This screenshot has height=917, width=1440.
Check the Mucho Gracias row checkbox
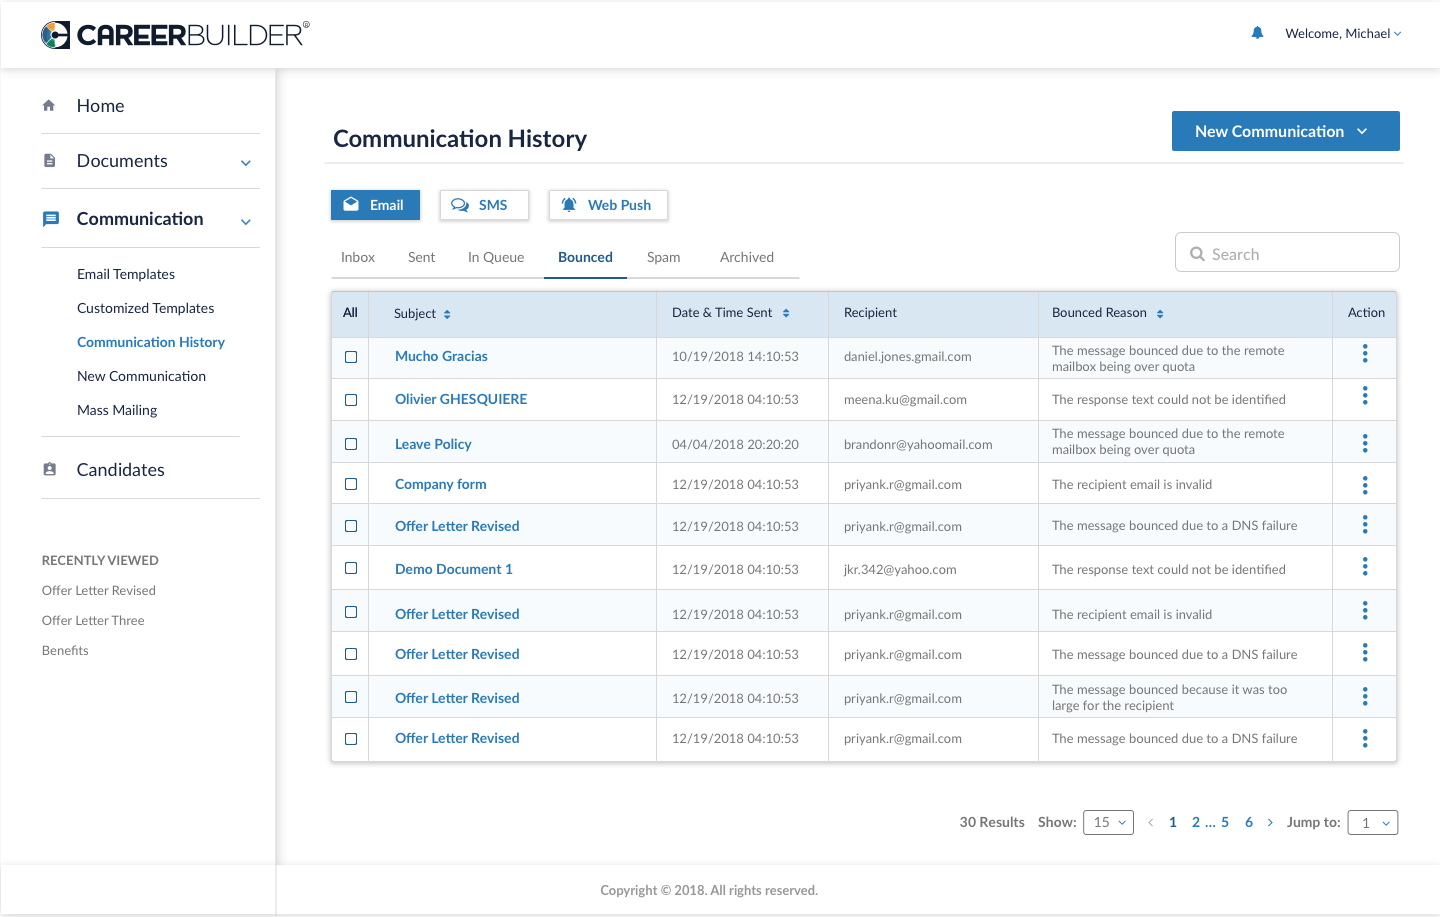point(351,357)
